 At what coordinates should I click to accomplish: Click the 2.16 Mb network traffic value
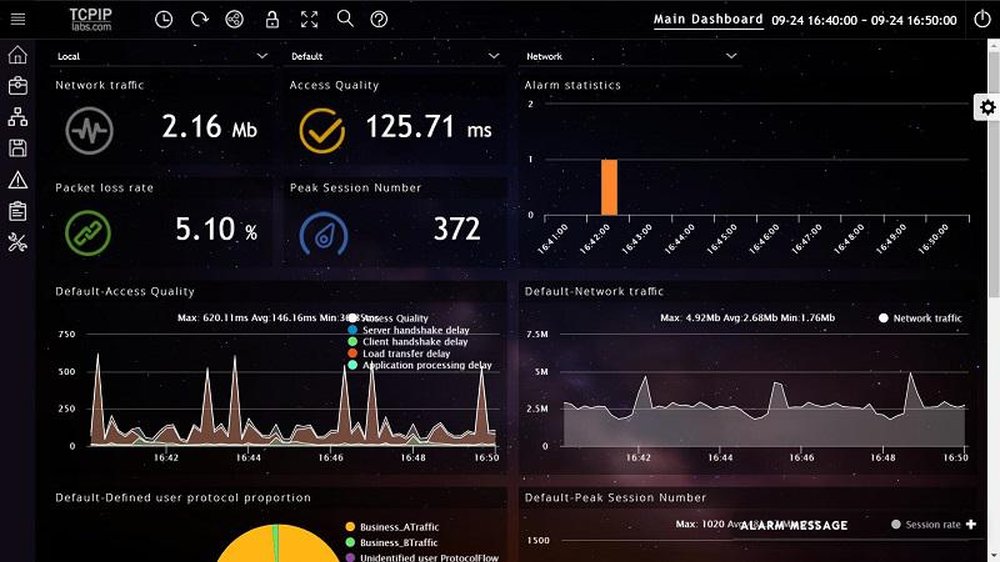209,126
